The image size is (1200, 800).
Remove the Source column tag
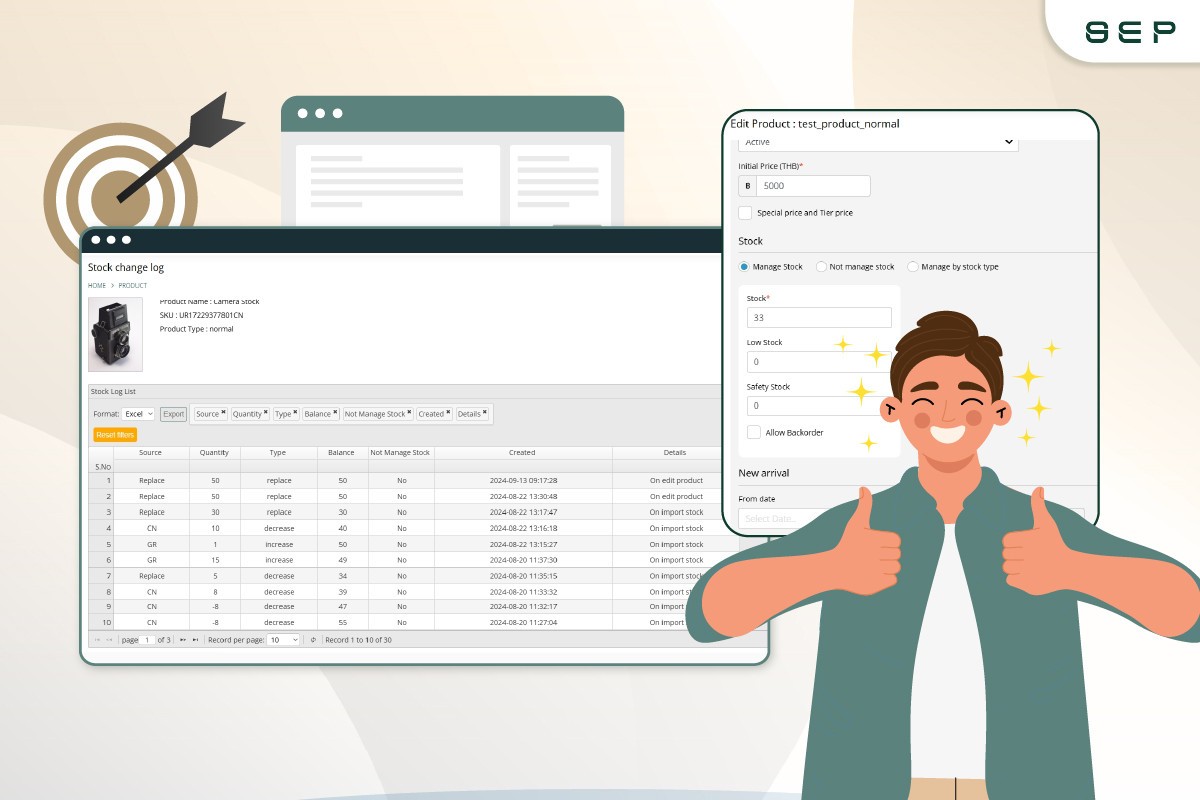(x=223, y=412)
